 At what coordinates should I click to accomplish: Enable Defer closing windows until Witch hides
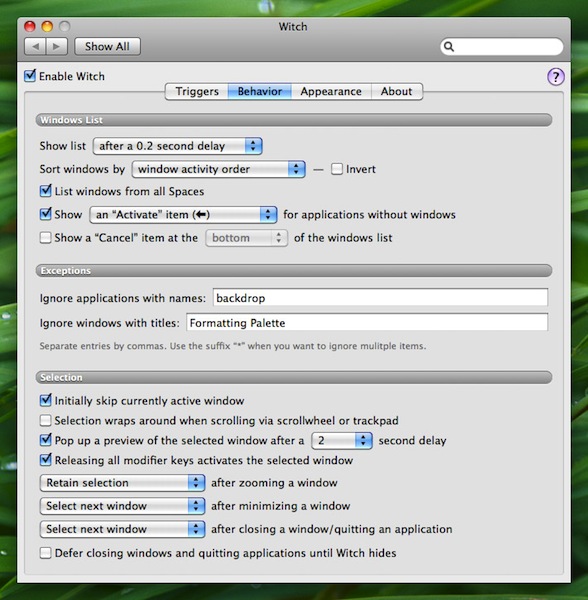click(46, 553)
